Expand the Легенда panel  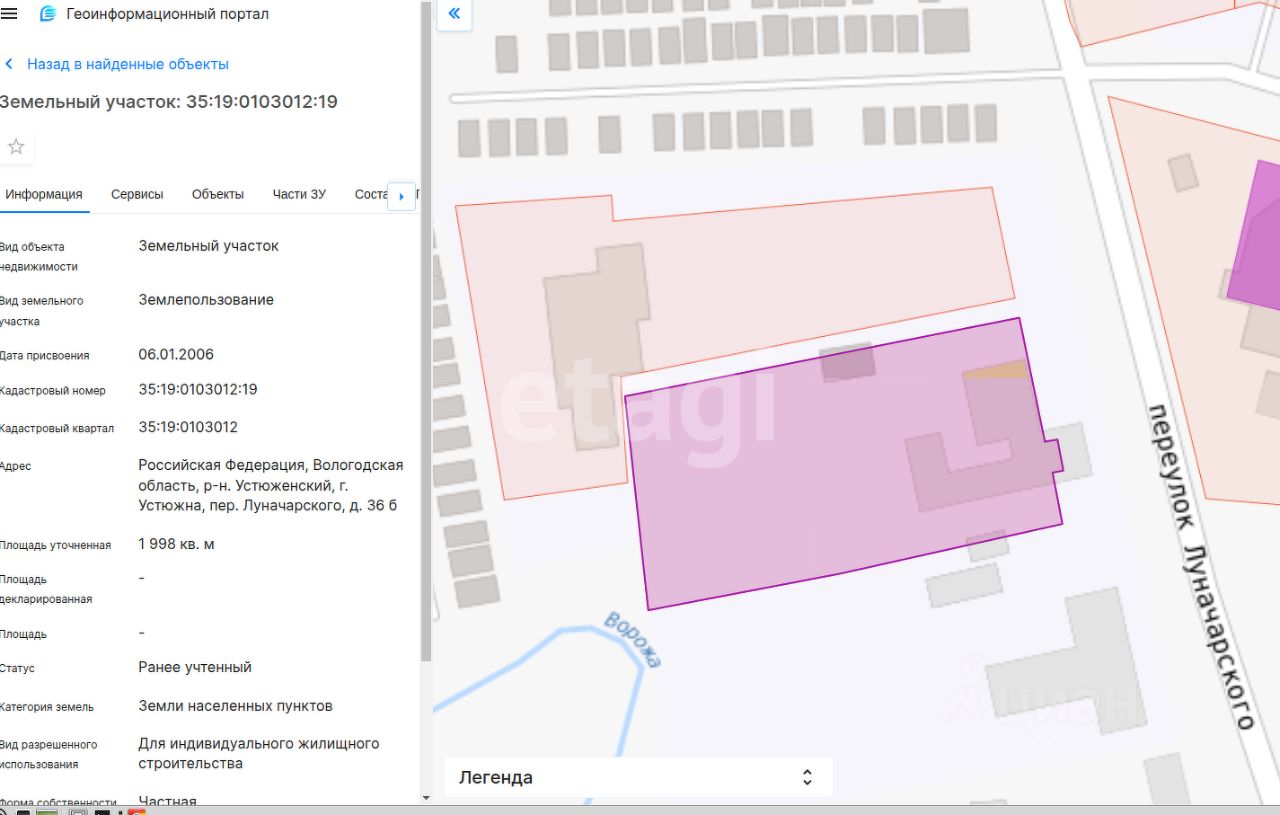[x=807, y=777]
